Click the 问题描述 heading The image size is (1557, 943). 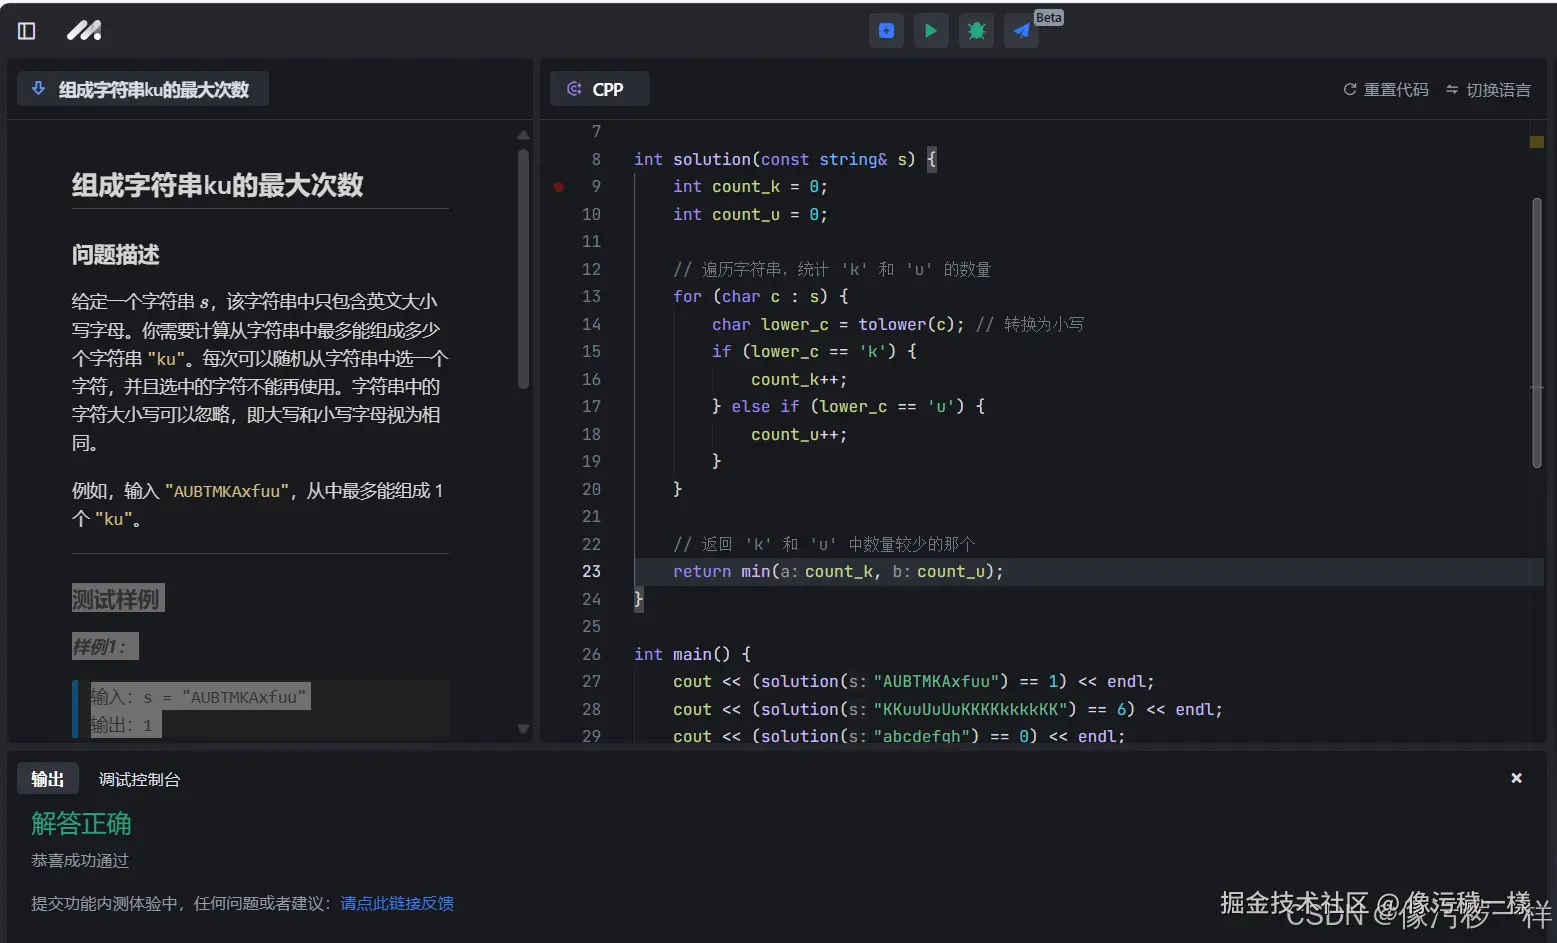pyautogui.click(x=116, y=255)
